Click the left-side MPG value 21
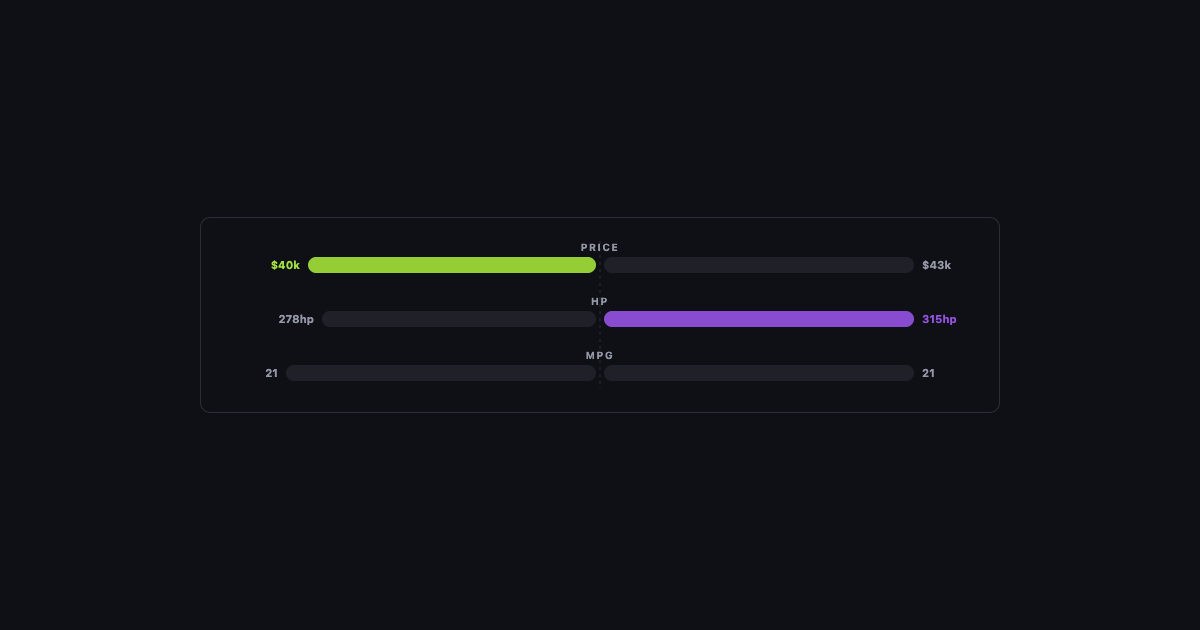Image resolution: width=1200 pixels, height=630 pixels. coord(272,373)
